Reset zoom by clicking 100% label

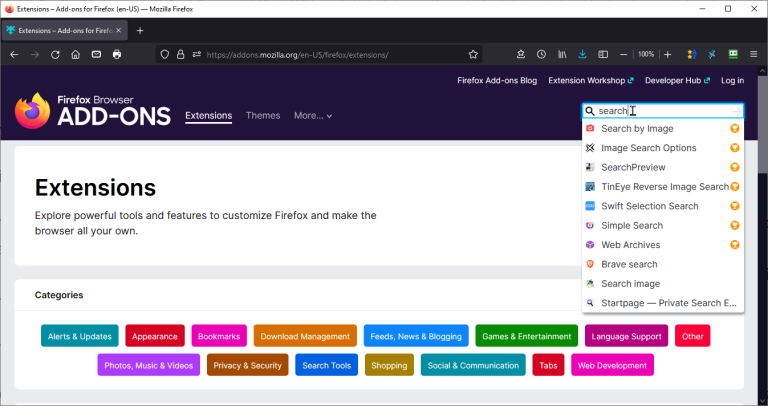pyautogui.click(x=646, y=54)
